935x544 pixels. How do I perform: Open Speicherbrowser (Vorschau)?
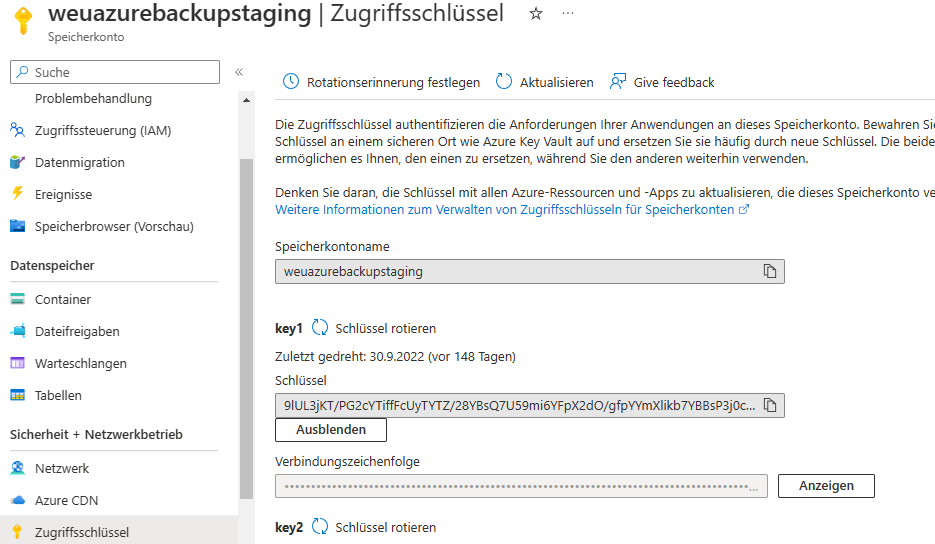point(114,227)
